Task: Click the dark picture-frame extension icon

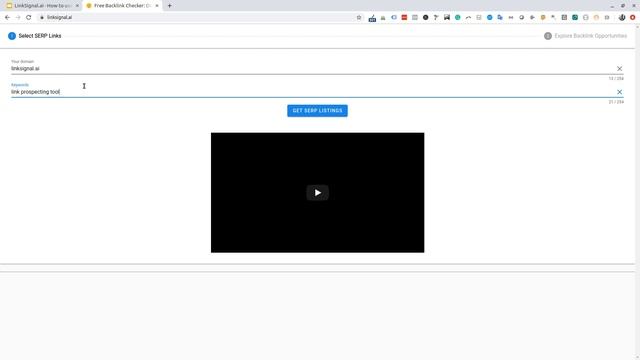Action: (447, 18)
